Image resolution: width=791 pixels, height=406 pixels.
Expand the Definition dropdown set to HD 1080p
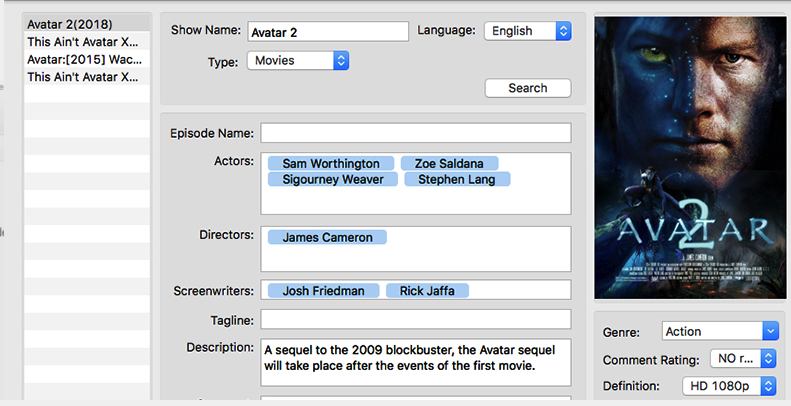coord(729,385)
